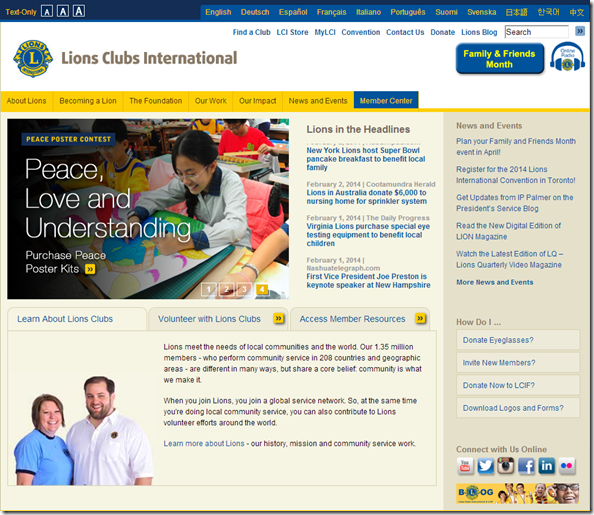Launch Online Radio headphones icon
This screenshot has height=515, width=594.
567,58
